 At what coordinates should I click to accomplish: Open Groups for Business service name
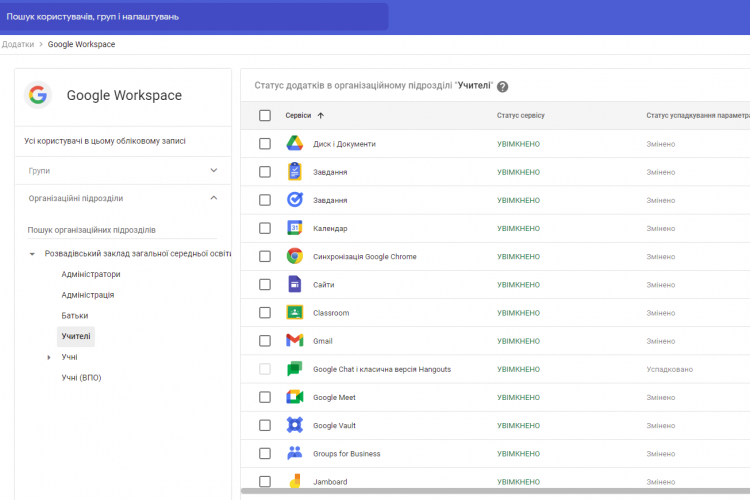(346, 454)
